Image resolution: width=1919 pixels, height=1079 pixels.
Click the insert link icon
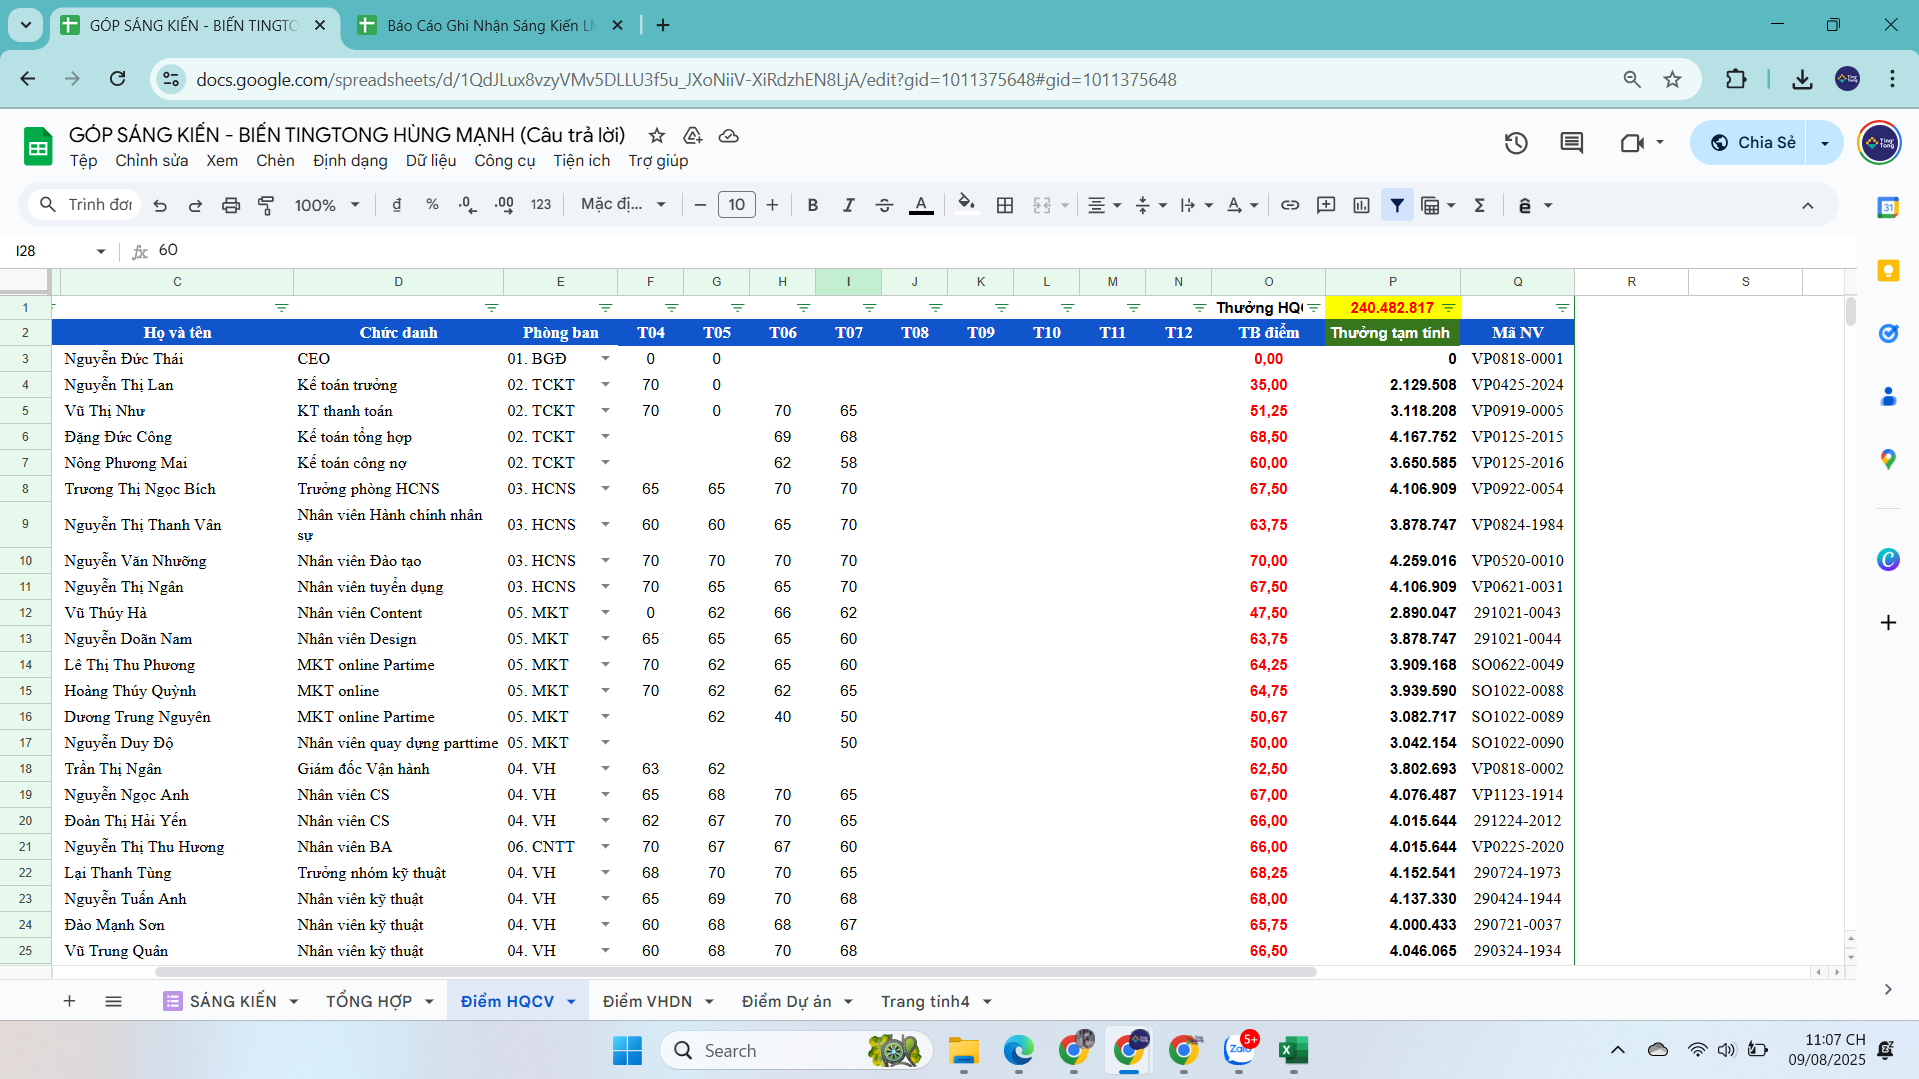(1290, 205)
